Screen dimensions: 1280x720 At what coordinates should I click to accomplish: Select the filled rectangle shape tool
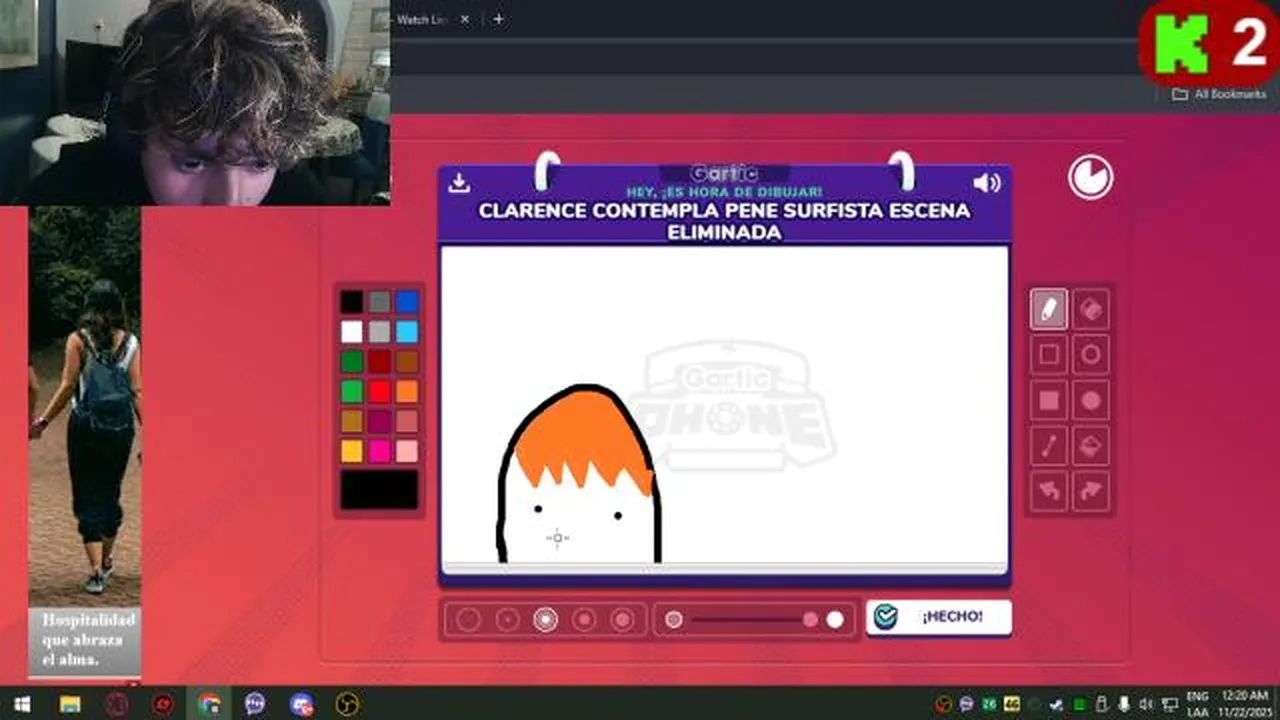(x=1049, y=400)
